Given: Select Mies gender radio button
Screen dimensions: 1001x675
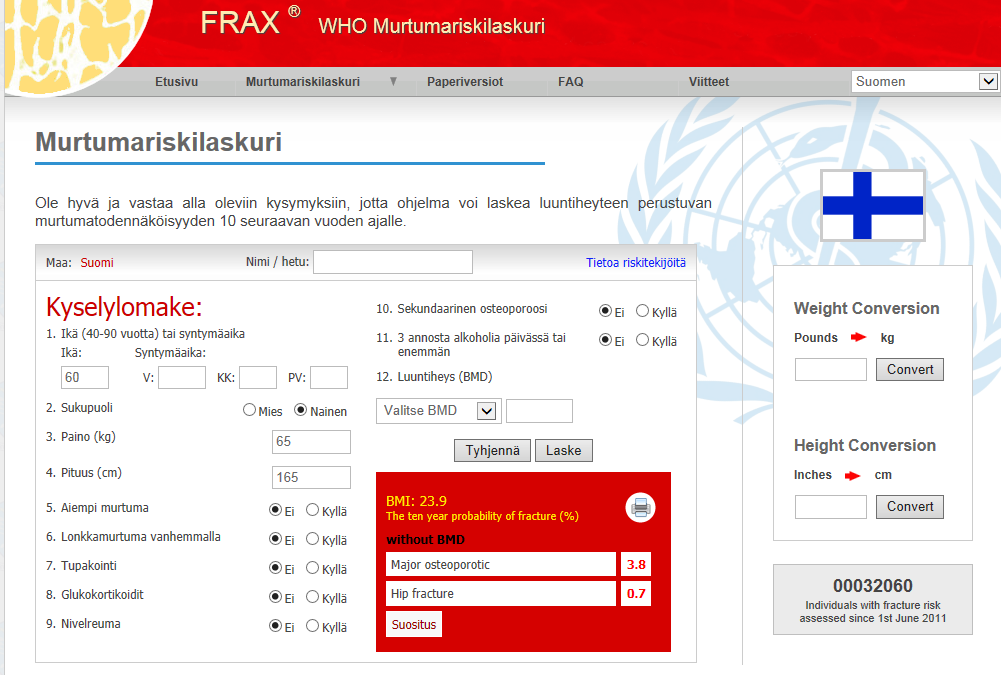Looking at the screenshot, I should [250, 410].
